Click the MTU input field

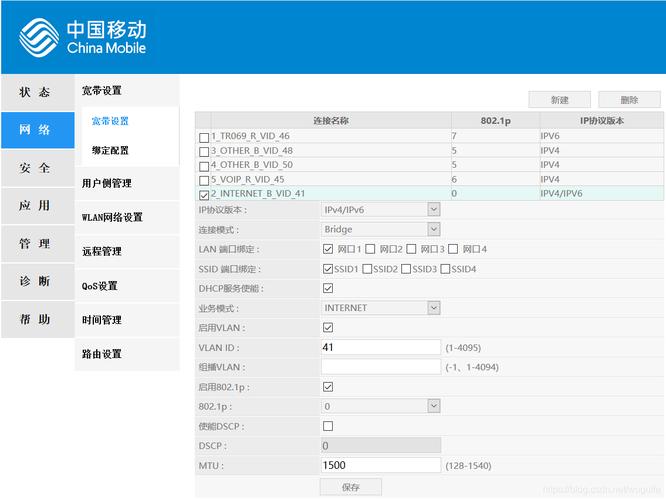point(381,465)
